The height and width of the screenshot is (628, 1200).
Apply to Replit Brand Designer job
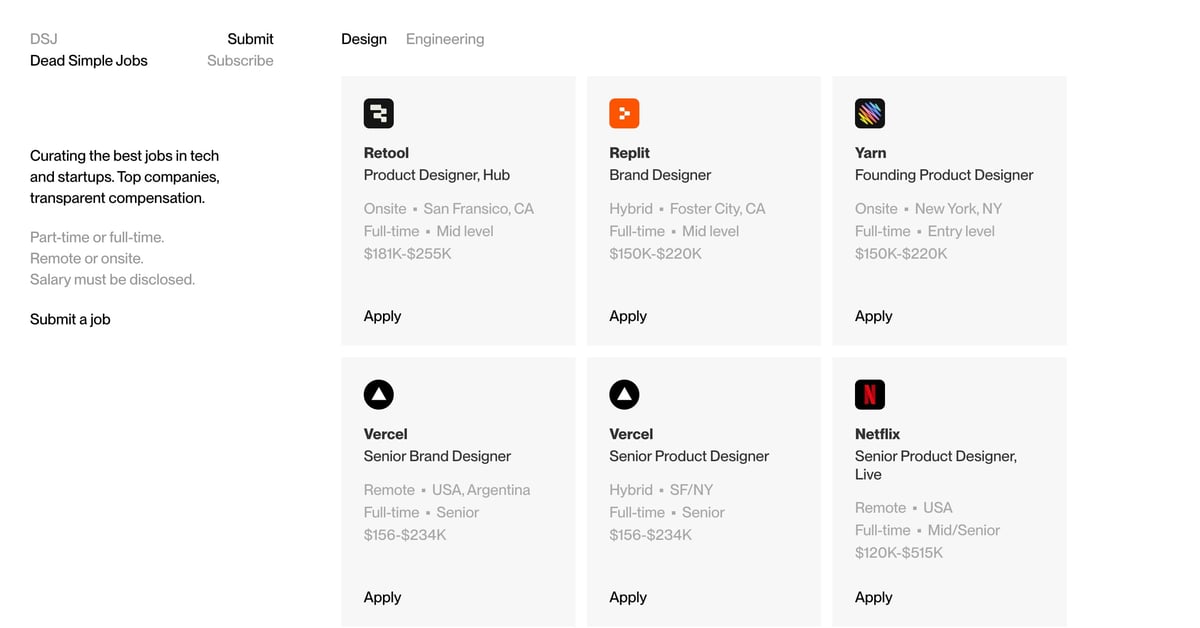628,316
